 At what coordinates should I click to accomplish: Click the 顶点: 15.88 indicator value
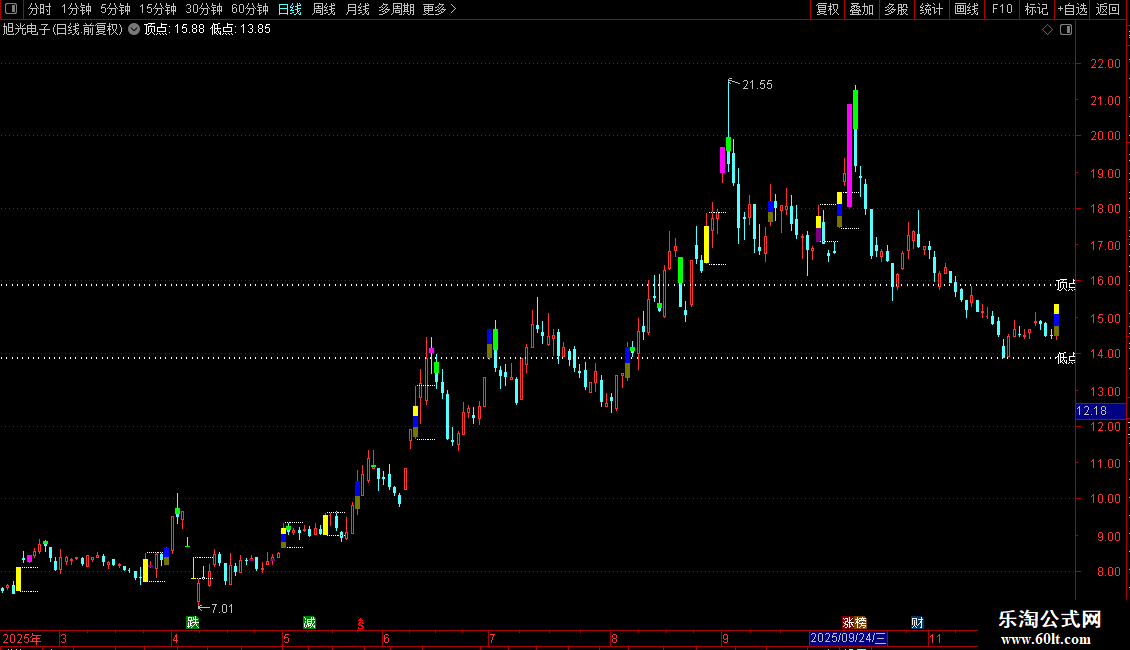click(x=174, y=30)
